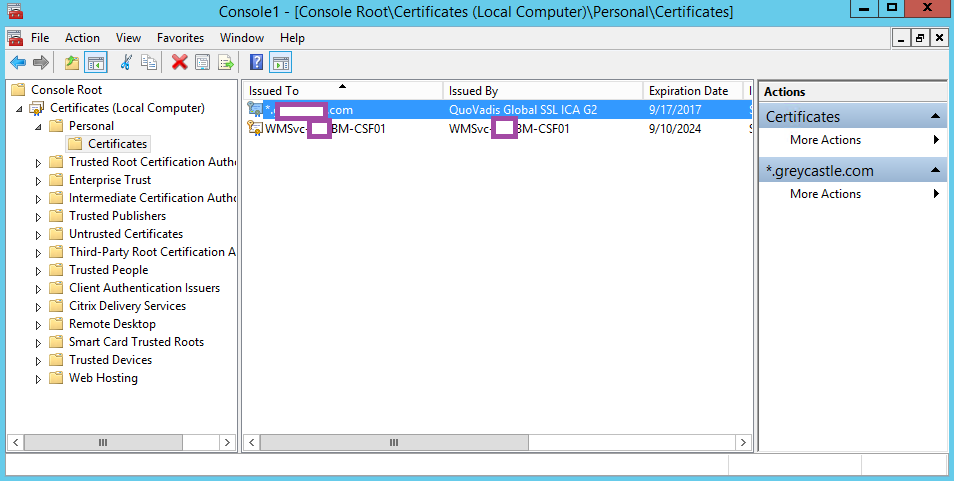Select the Certificates subfolder under Personal
The height and width of the screenshot is (481, 954).
(x=117, y=144)
